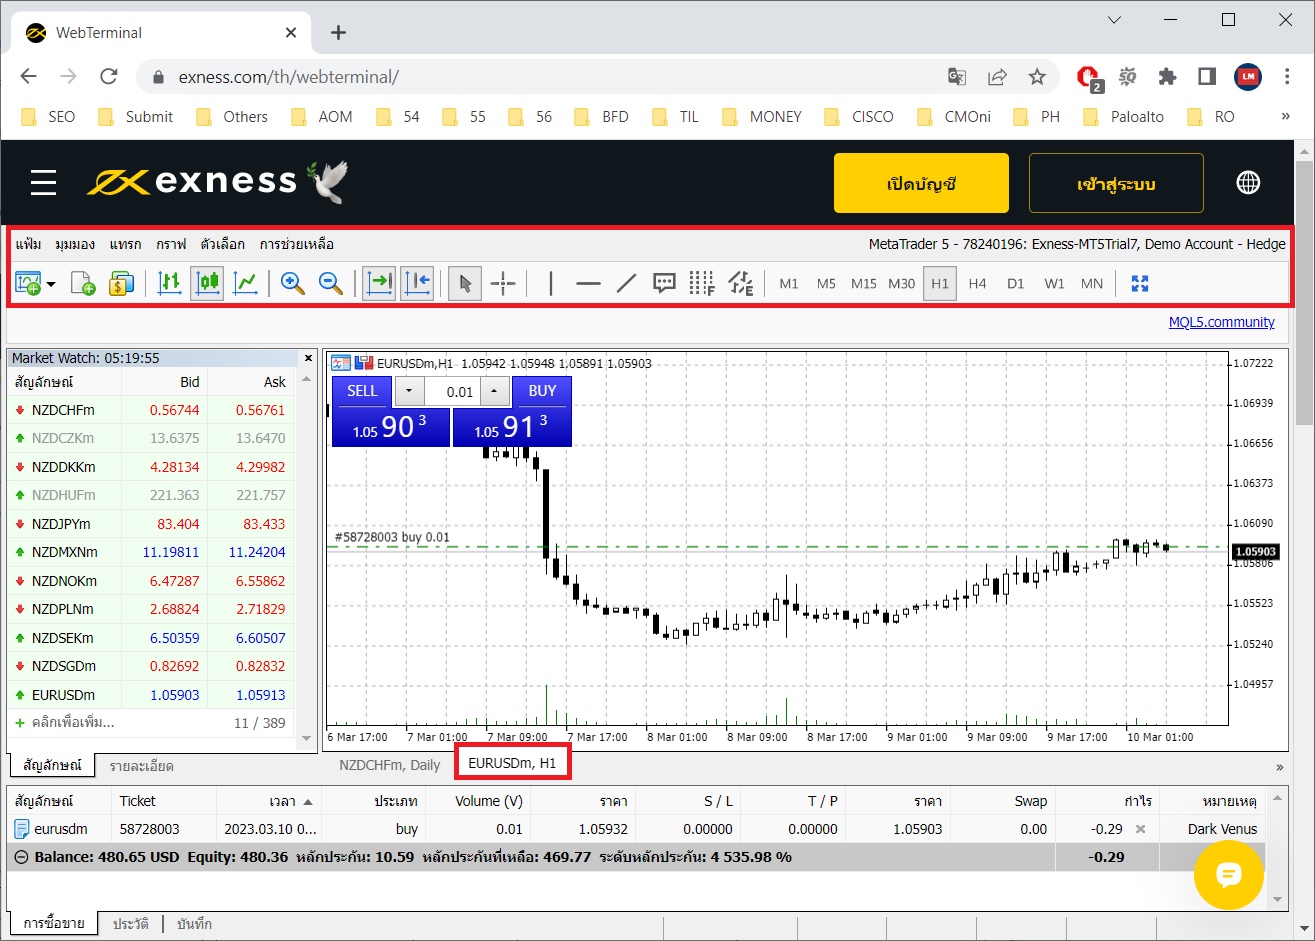The width and height of the screenshot is (1315, 941).
Task: Bookmark this page with star icon
Action: click(1037, 77)
